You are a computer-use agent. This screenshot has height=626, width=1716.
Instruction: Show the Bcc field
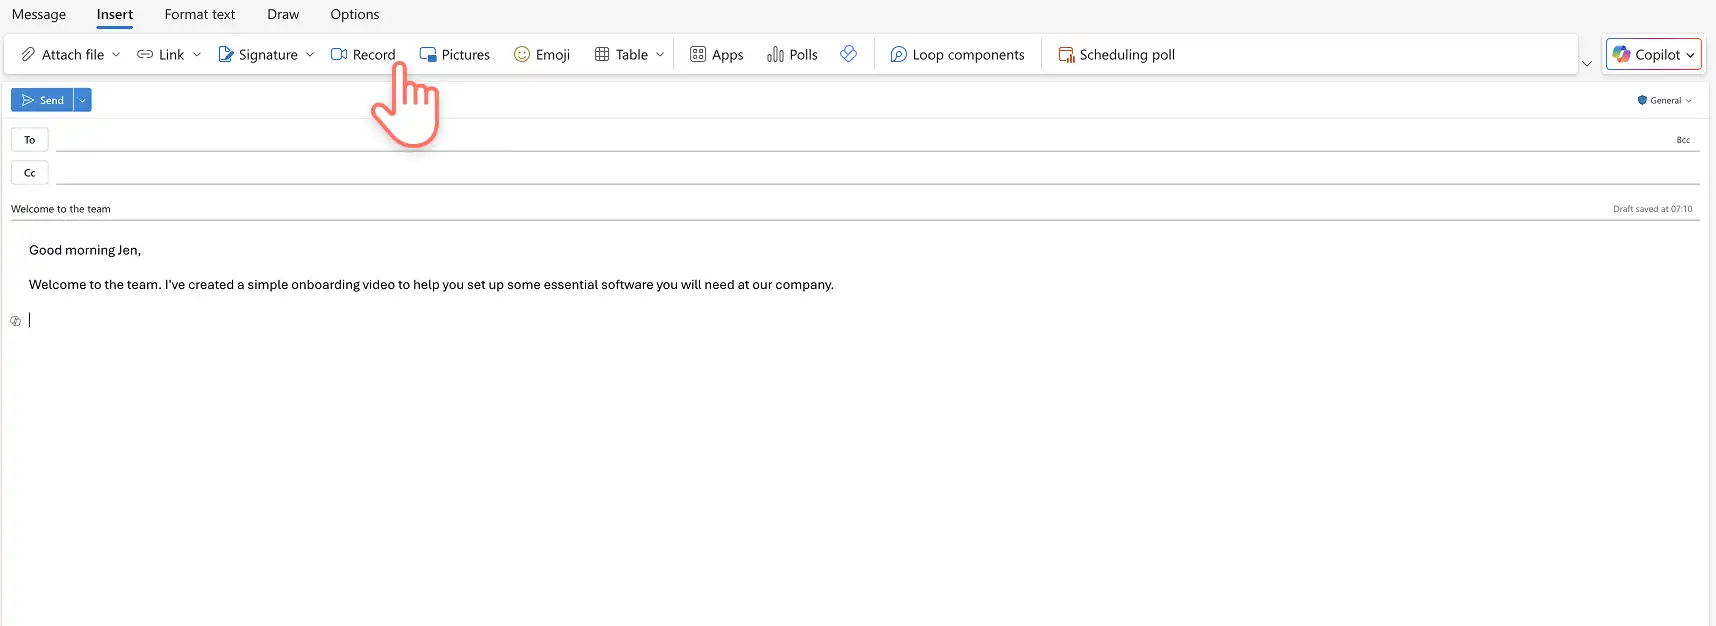click(x=1683, y=140)
